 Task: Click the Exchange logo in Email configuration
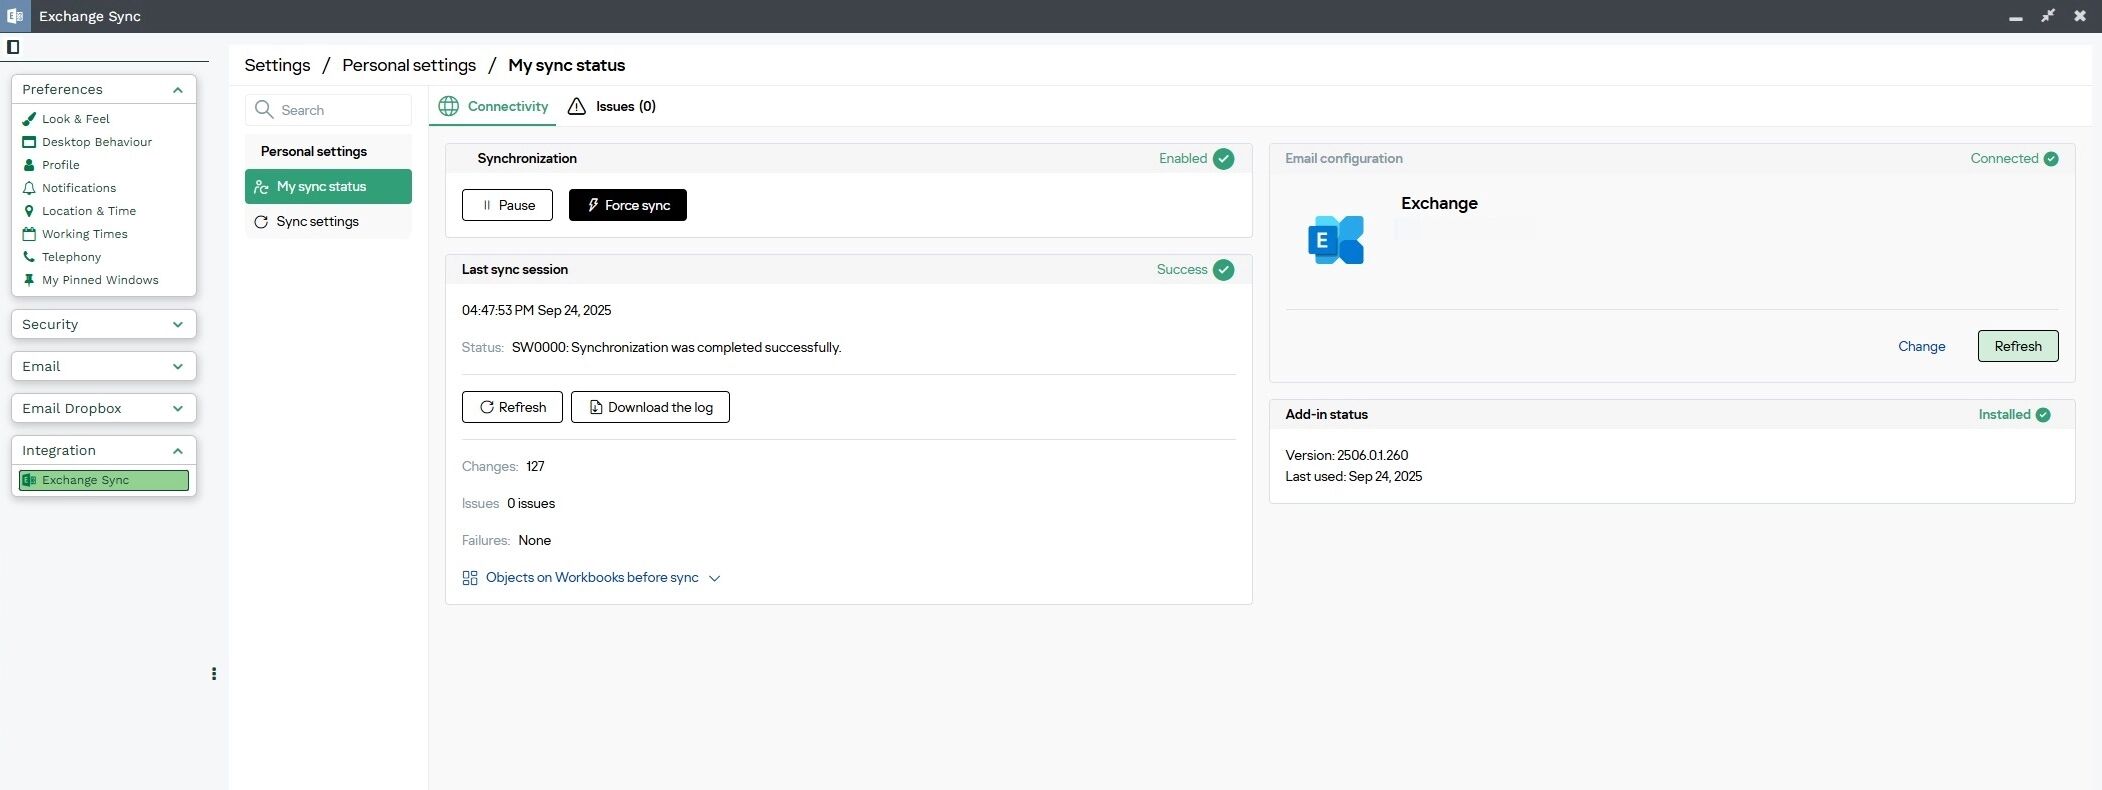coord(1335,240)
